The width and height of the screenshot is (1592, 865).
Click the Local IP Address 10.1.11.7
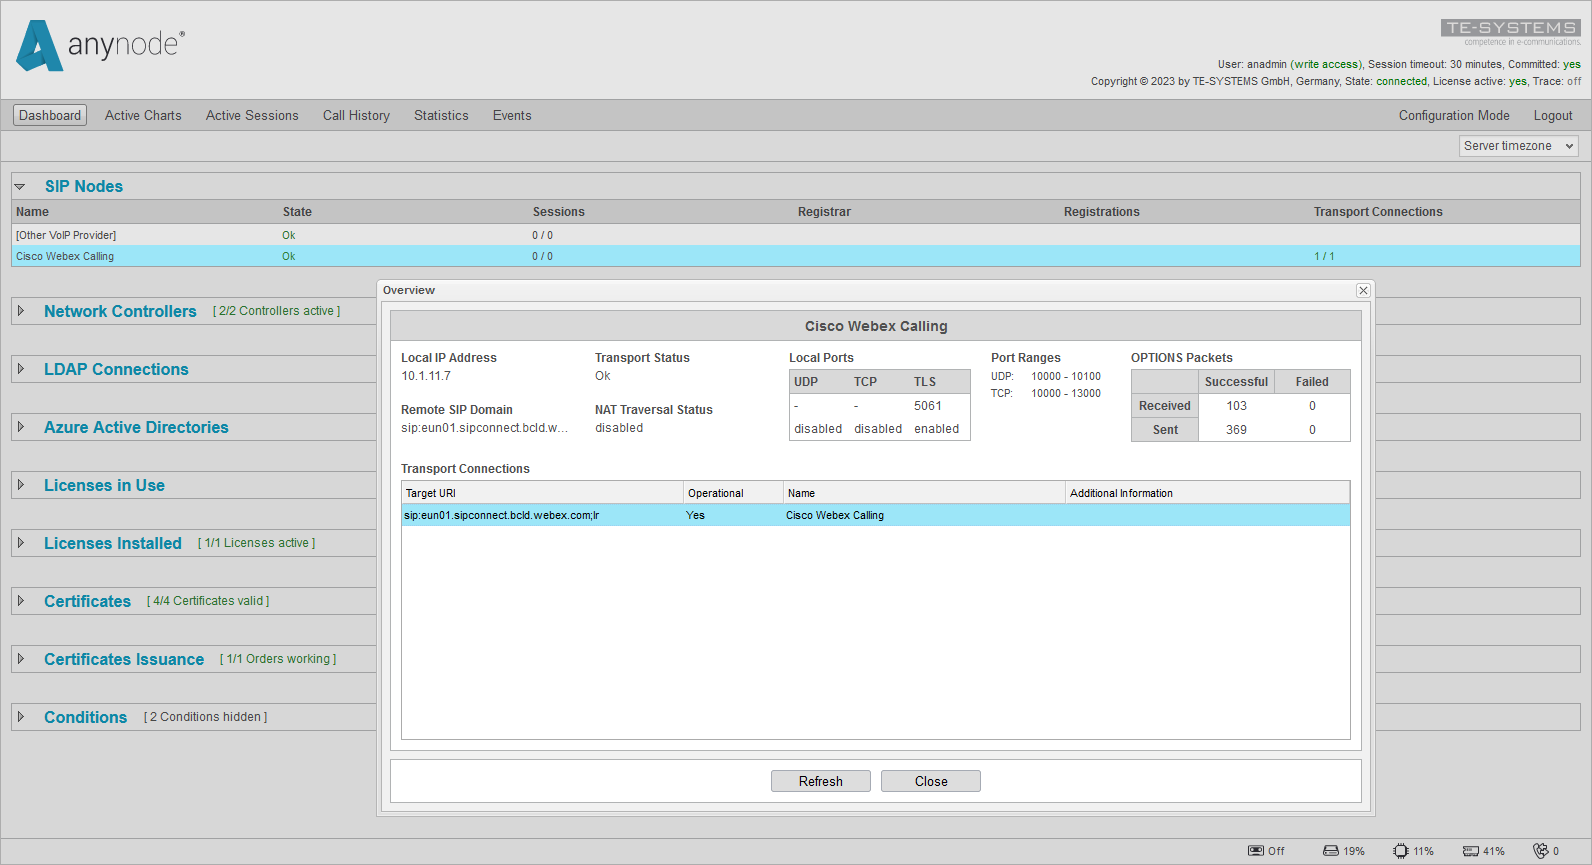[x=426, y=376]
